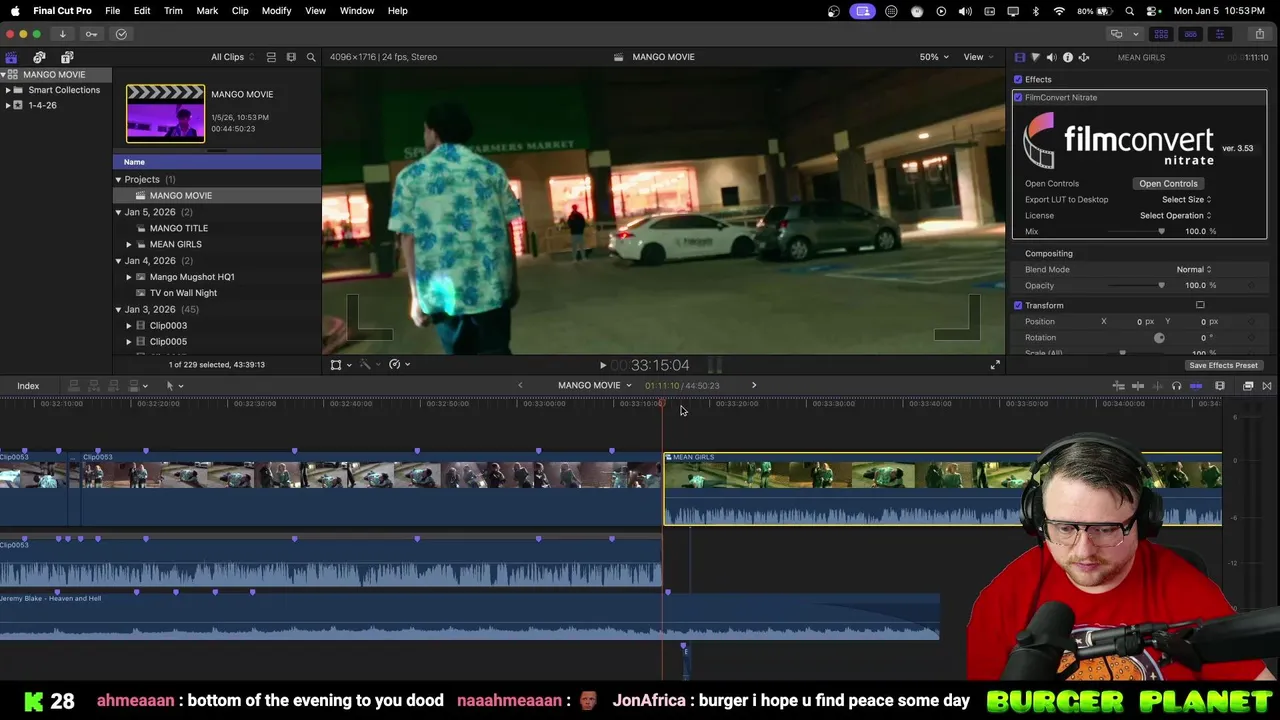Open the Blend Mode Normal dropdown
Image resolution: width=1280 pixels, height=720 pixels.
[1193, 269]
